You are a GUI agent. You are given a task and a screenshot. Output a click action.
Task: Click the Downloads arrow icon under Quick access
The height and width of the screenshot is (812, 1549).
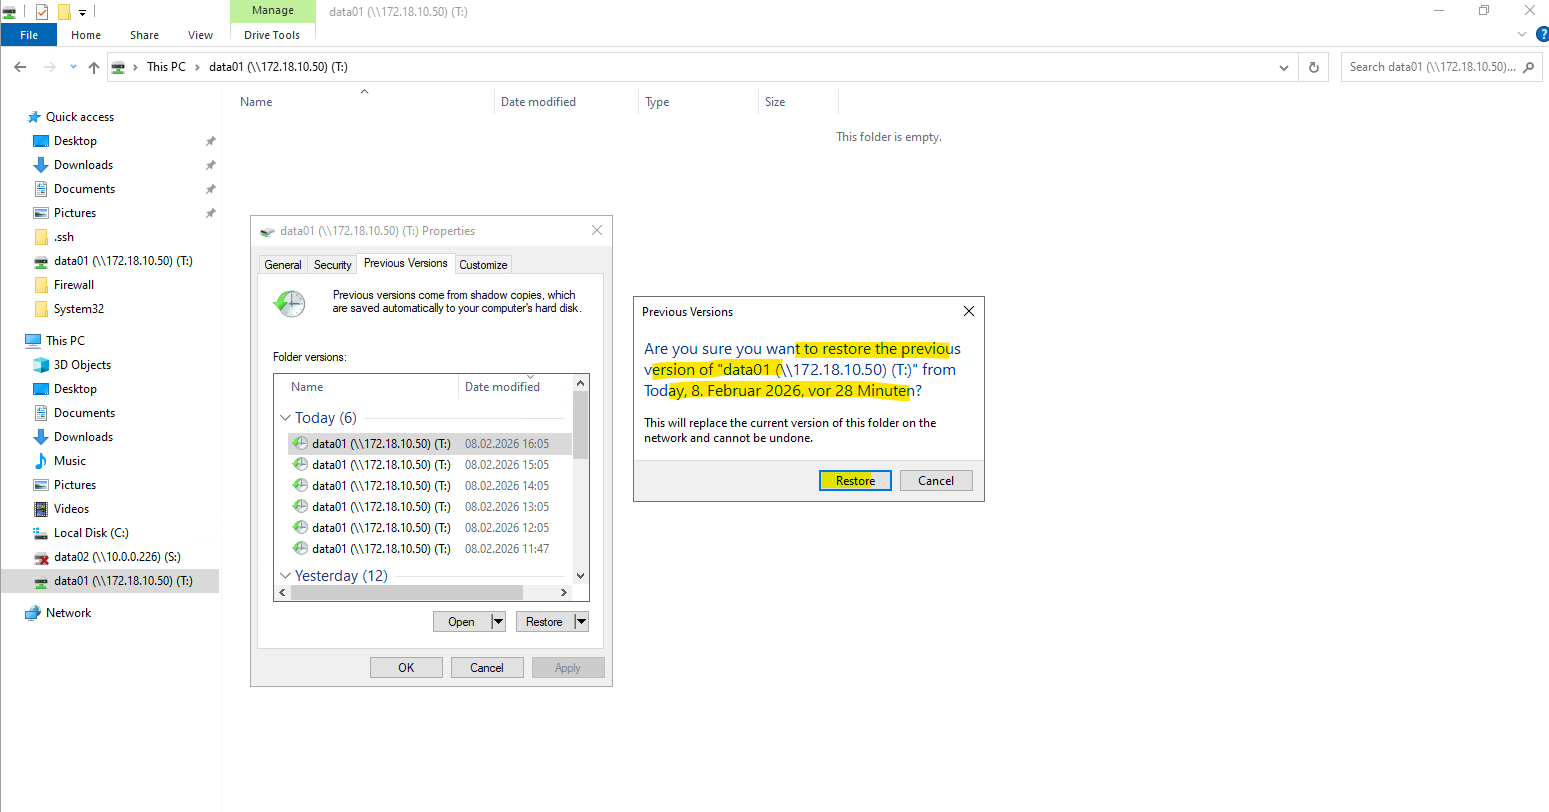coord(41,165)
